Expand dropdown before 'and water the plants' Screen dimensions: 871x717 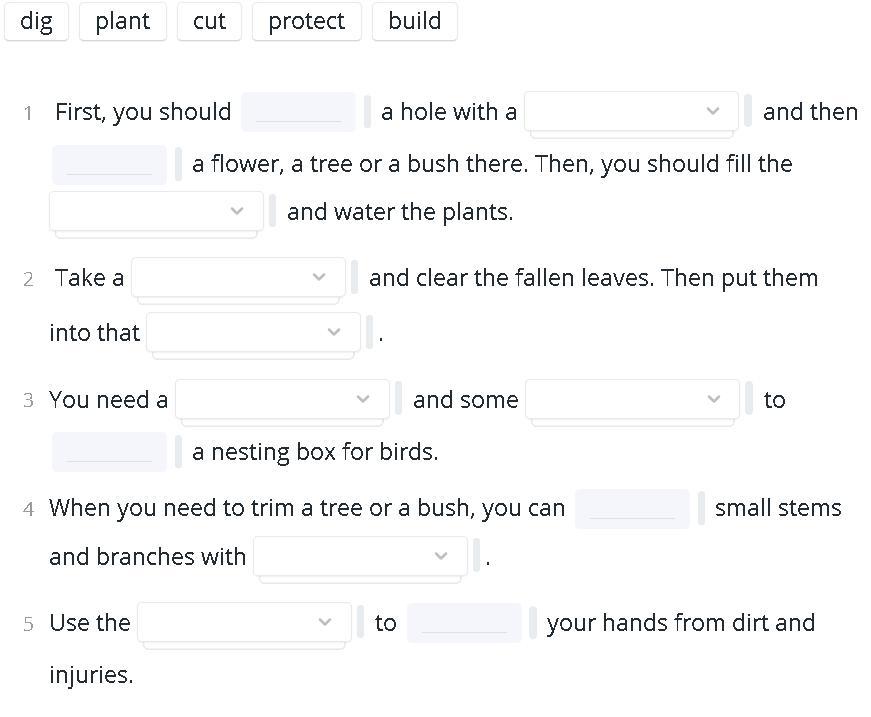pyautogui.click(x=156, y=211)
